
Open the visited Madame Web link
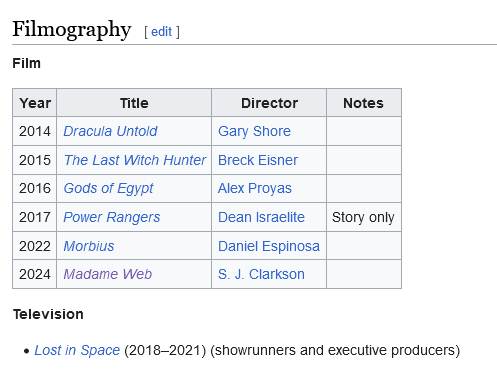(x=108, y=274)
